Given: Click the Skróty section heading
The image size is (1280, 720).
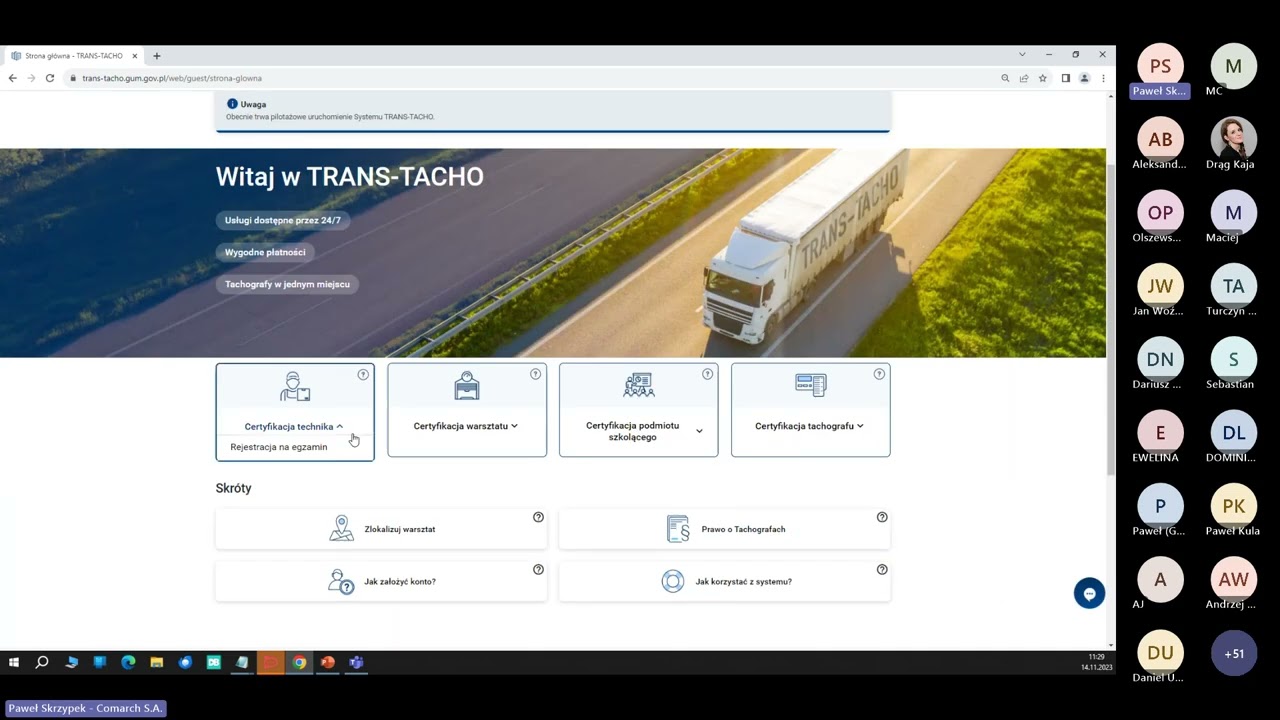Looking at the screenshot, I should point(234,488).
